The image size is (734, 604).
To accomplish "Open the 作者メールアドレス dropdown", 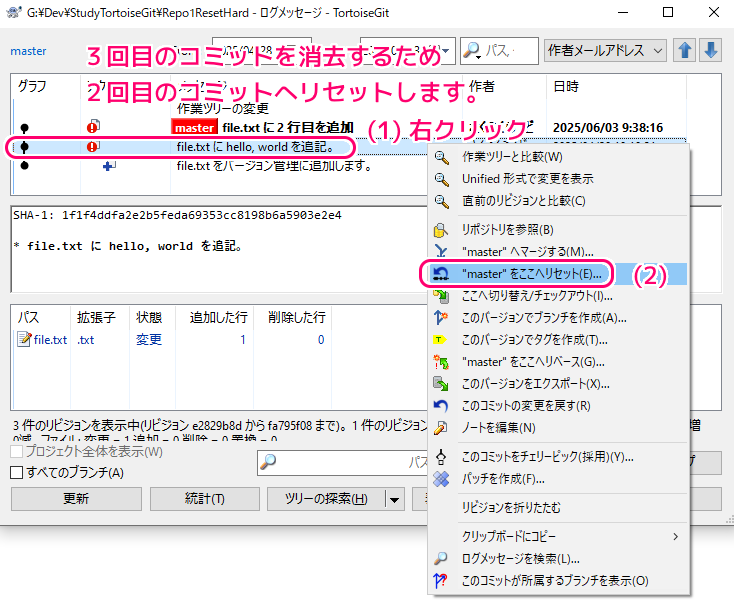I will (x=606, y=51).
